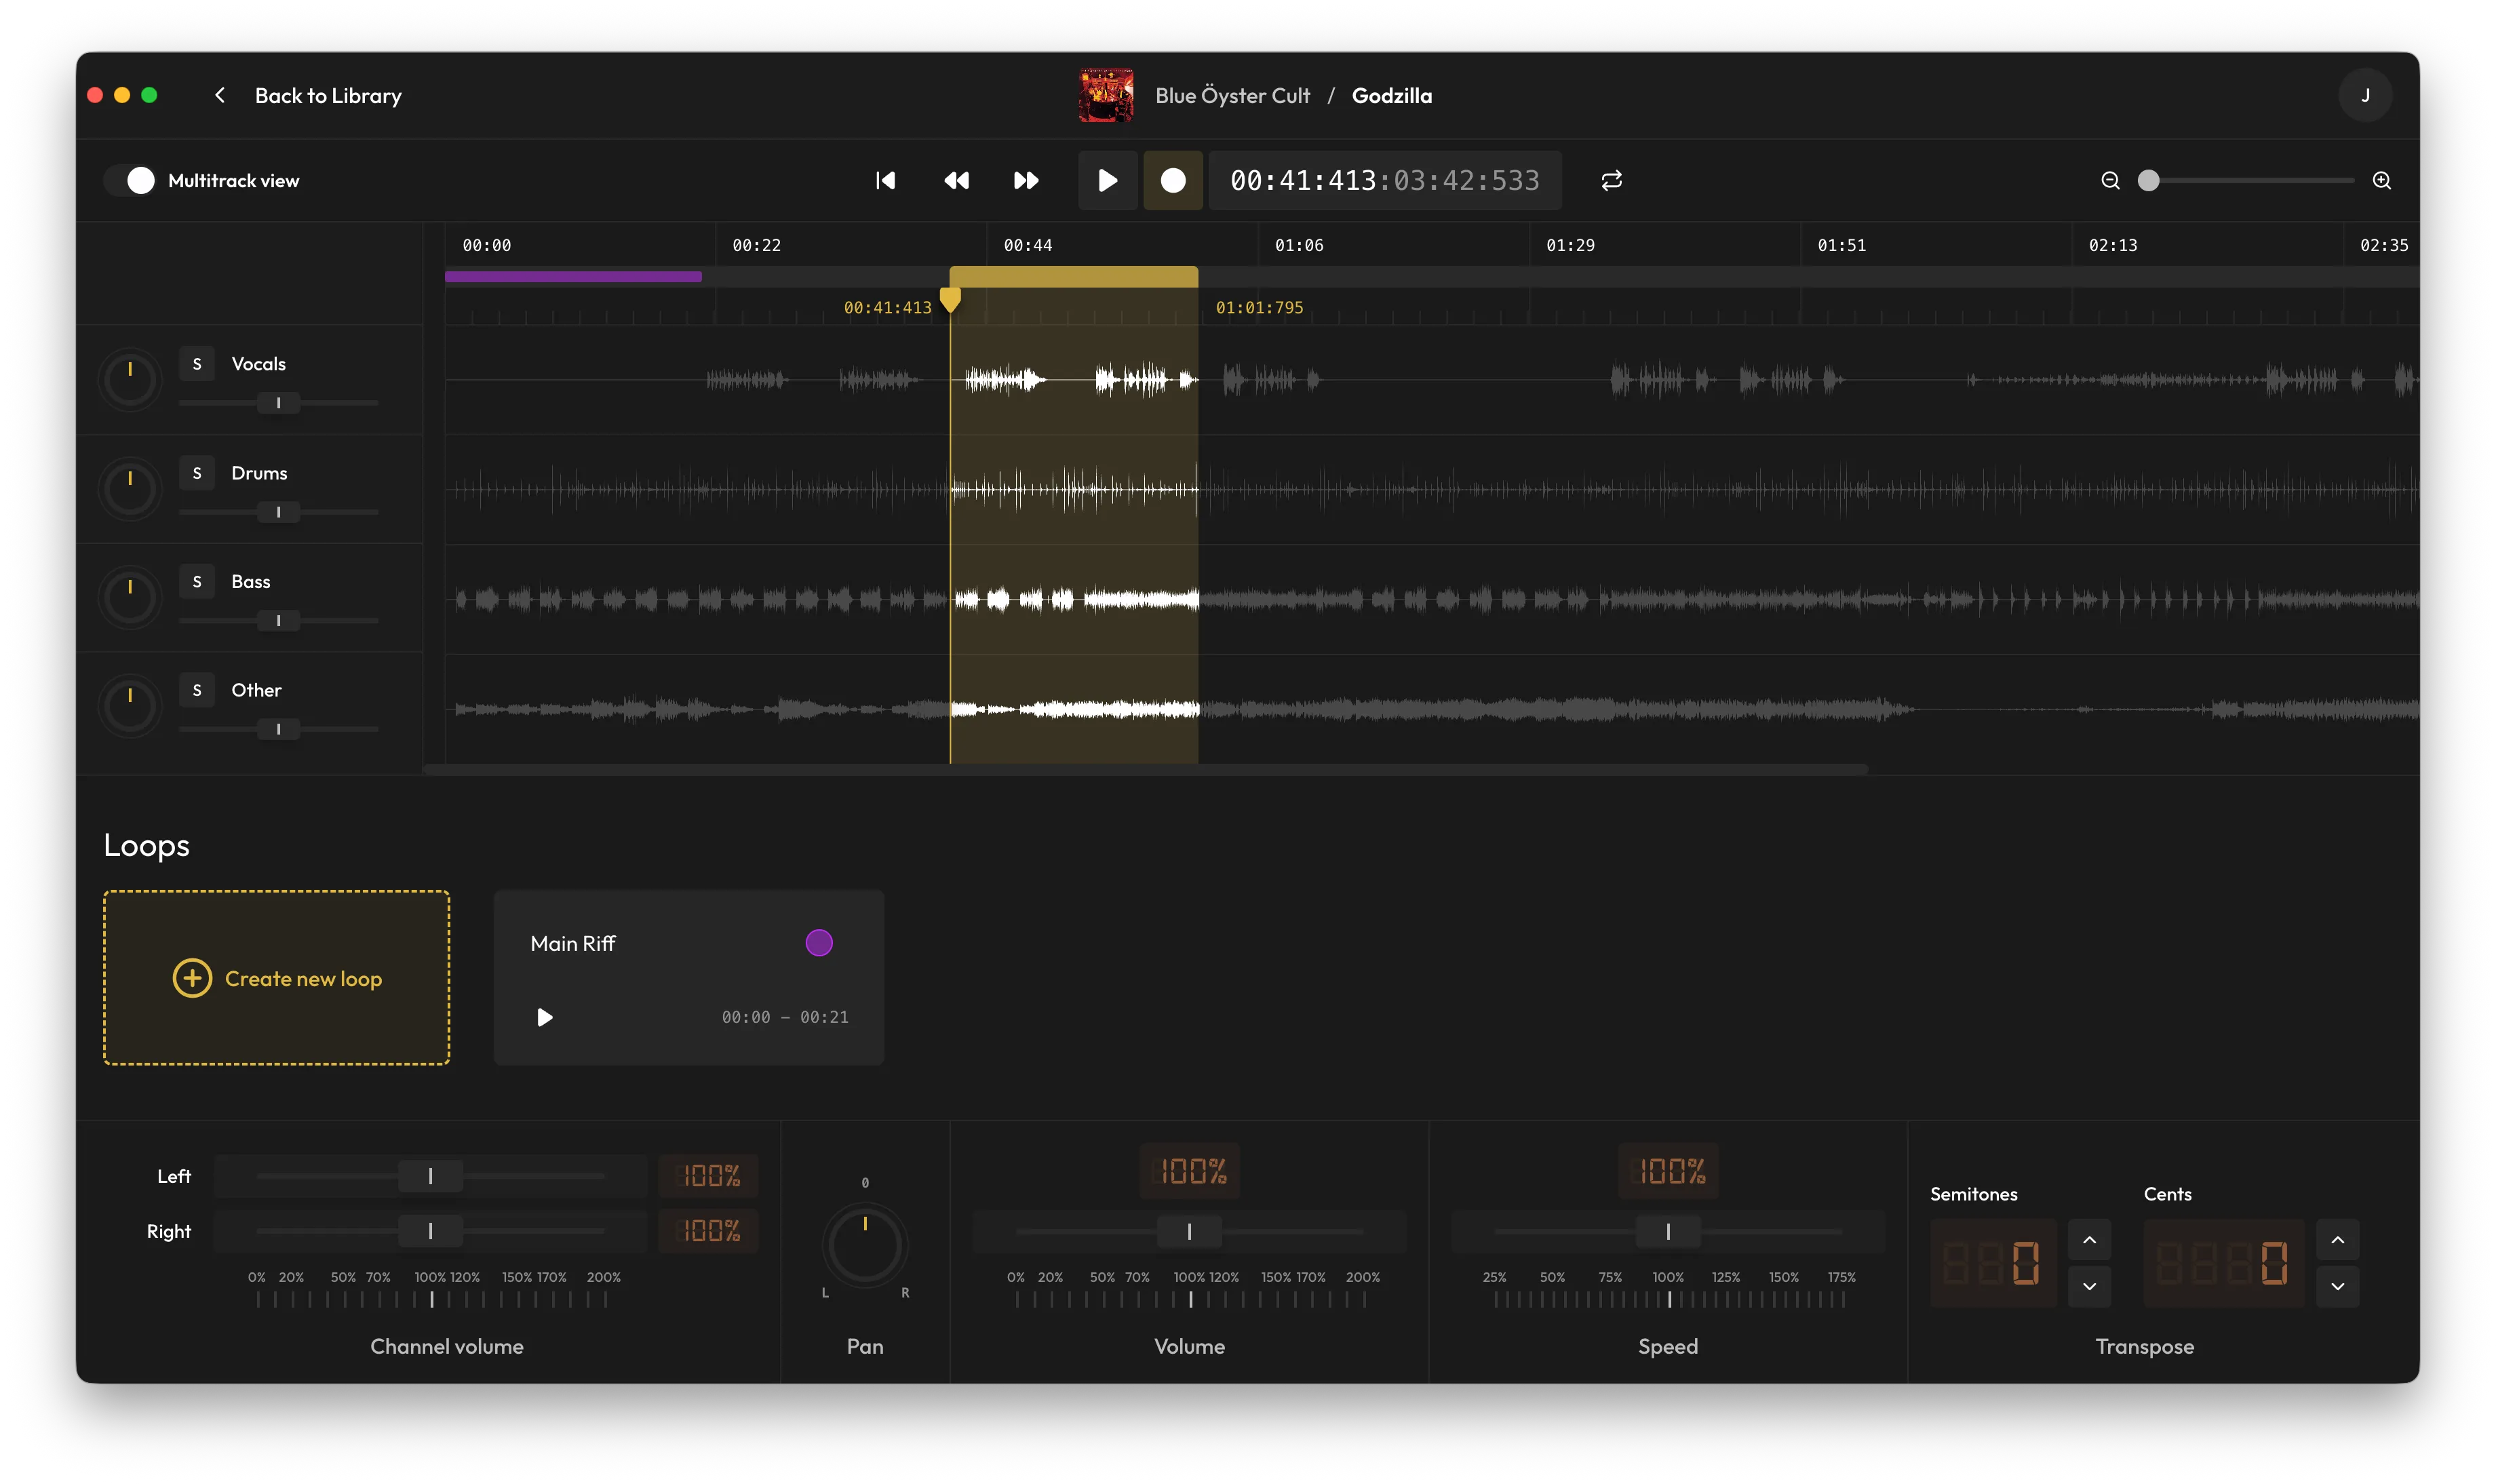Solo the Bass track
Image resolution: width=2496 pixels, height=1484 pixels.
(197, 582)
